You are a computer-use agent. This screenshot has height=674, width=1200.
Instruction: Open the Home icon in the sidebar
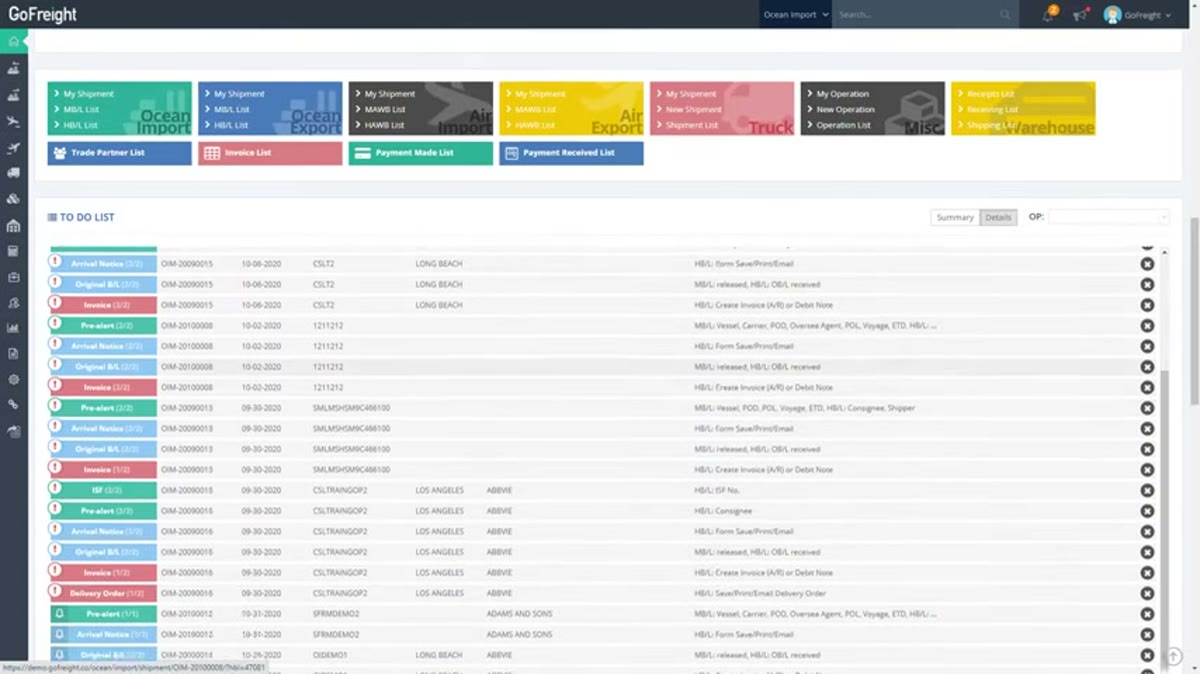[13, 41]
